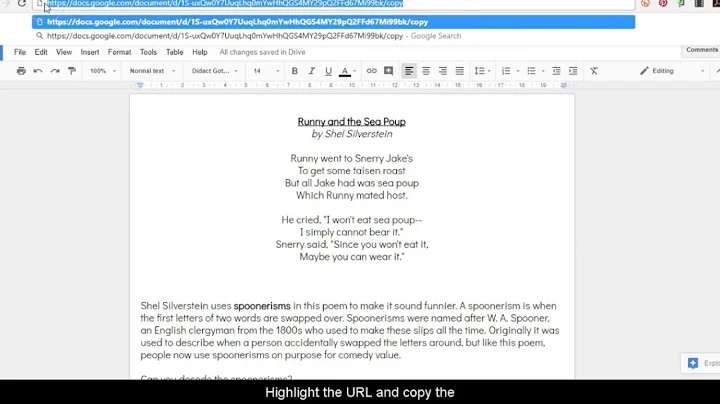Clear formatting with the Tx icon
The height and width of the screenshot is (404, 720).
pyautogui.click(x=594, y=71)
